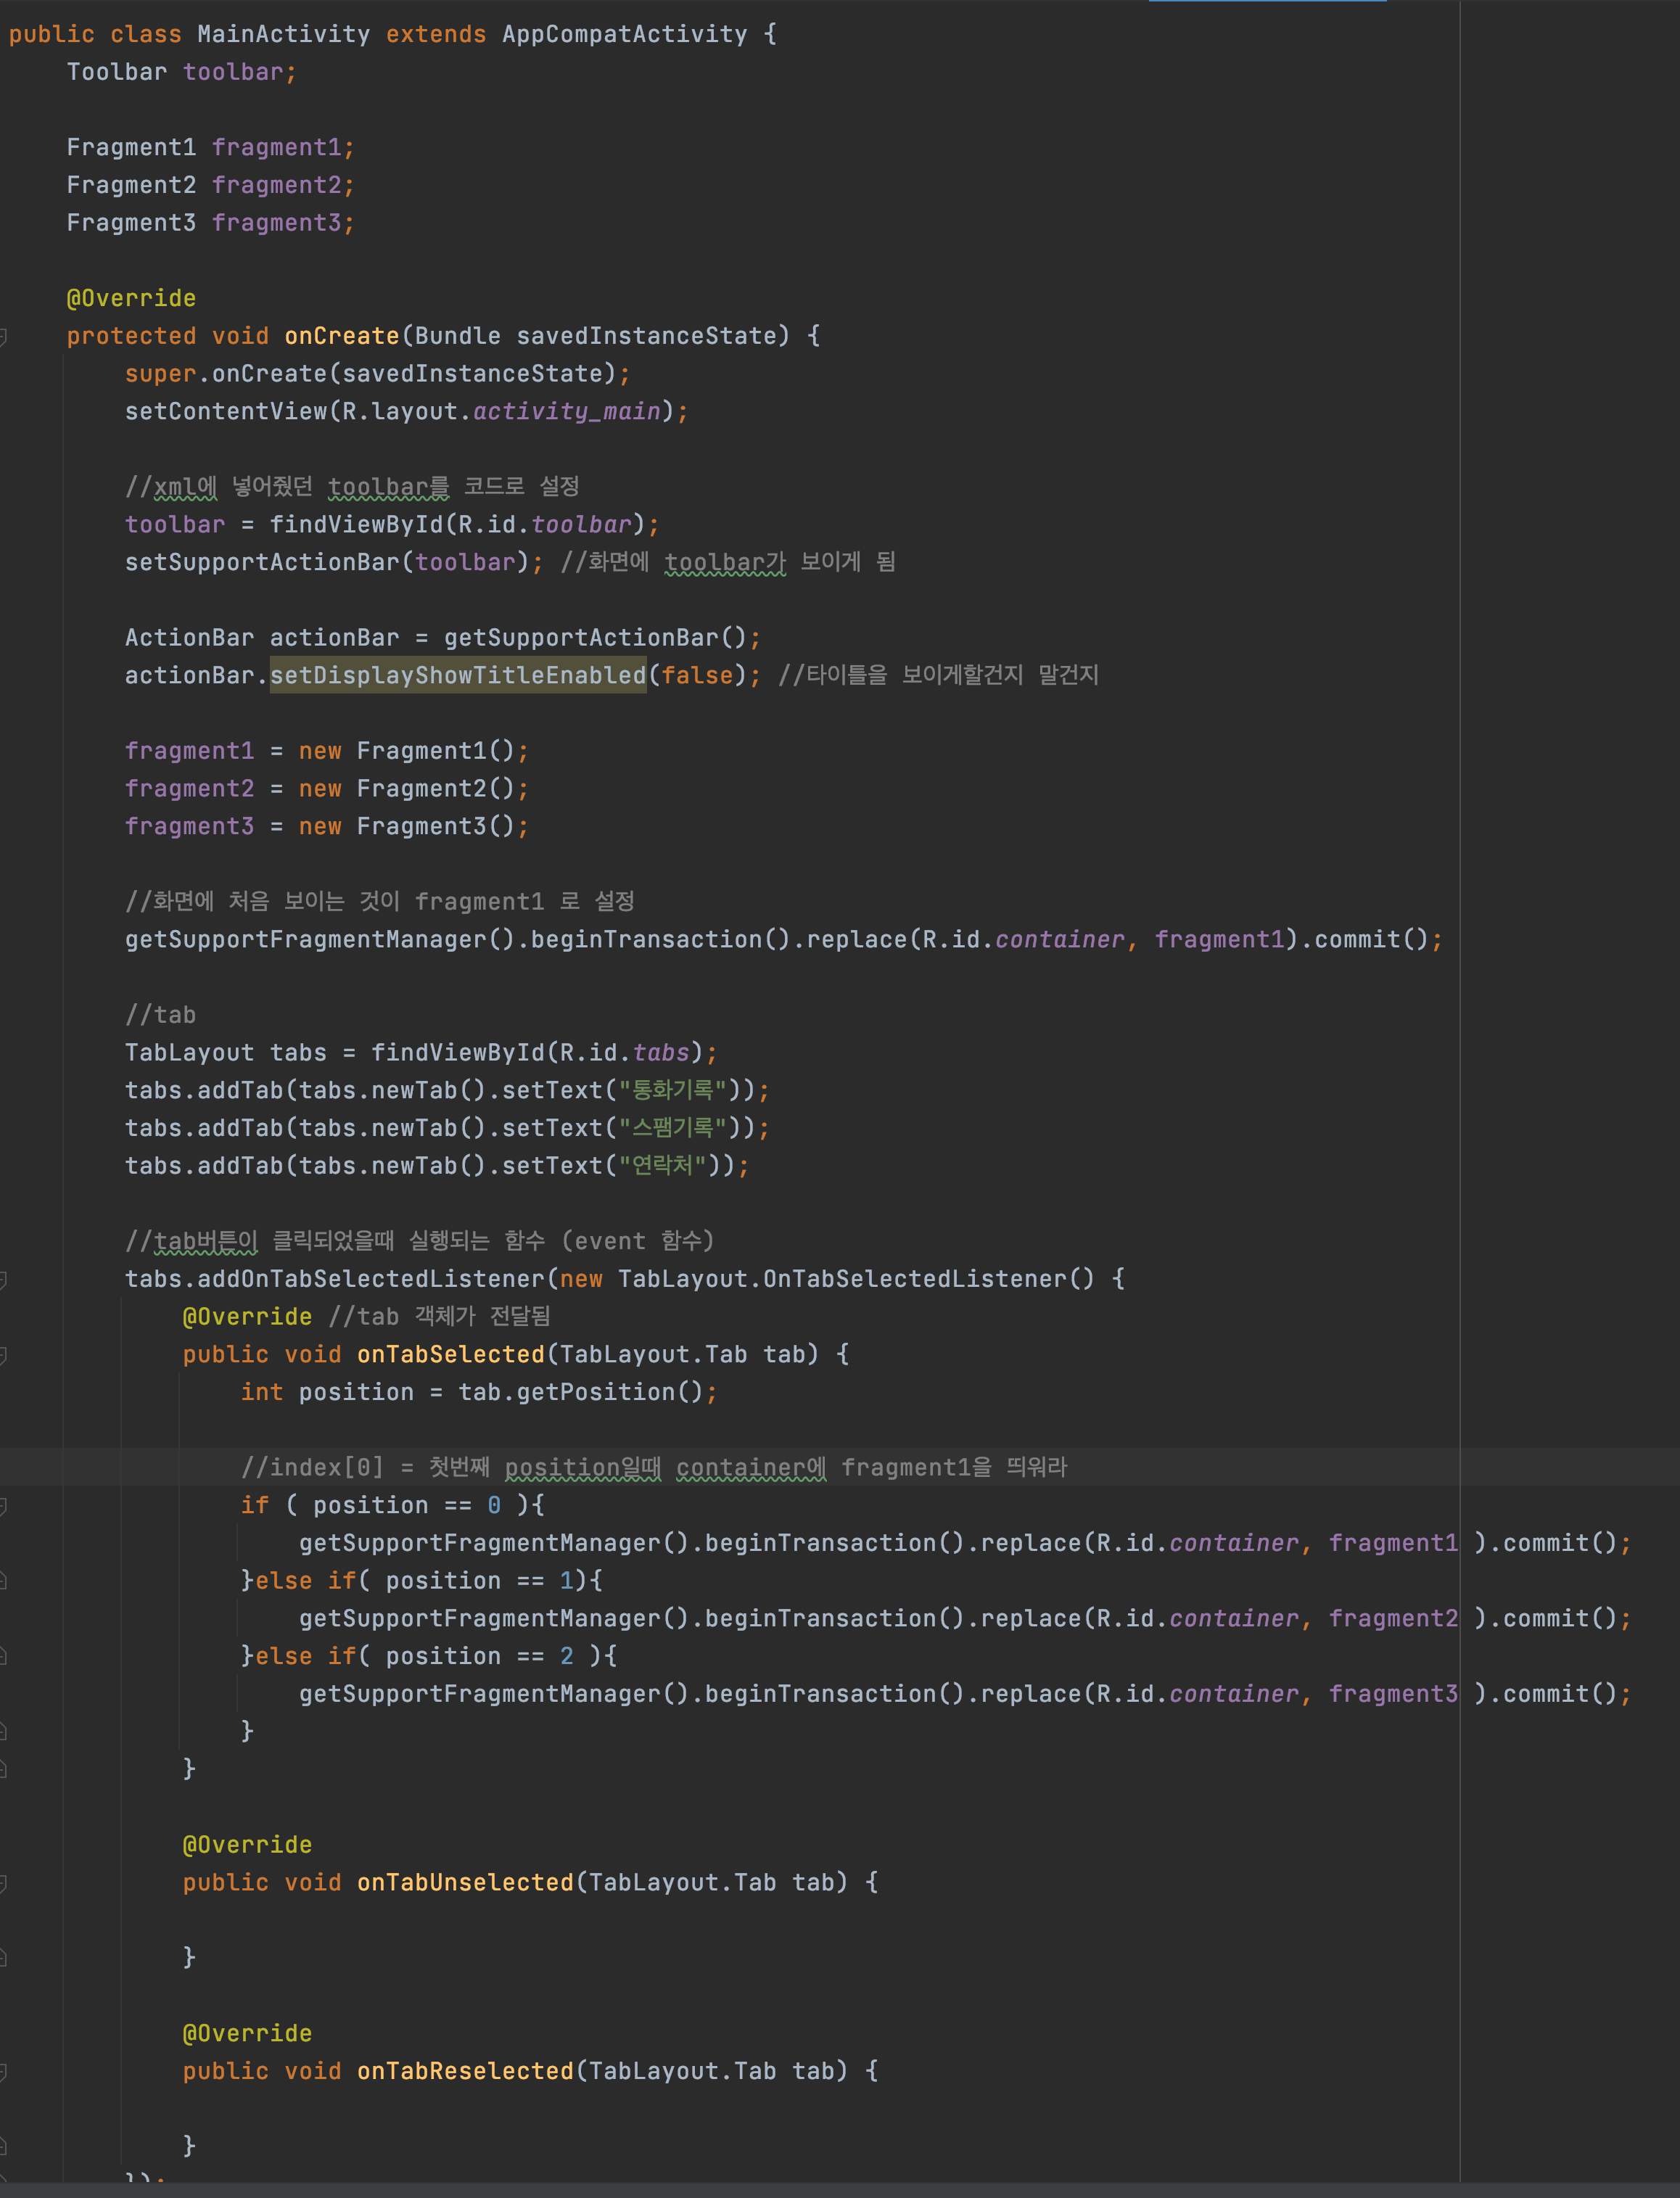
Task: Collapse the onCreate method fold marker
Action: [3, 337]
